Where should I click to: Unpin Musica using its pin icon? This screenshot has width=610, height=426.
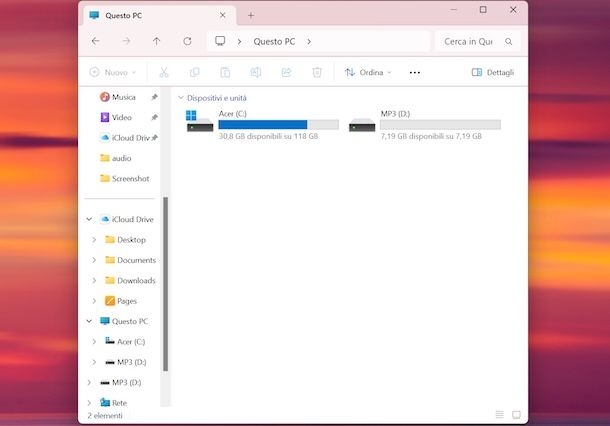coord(154,97)
